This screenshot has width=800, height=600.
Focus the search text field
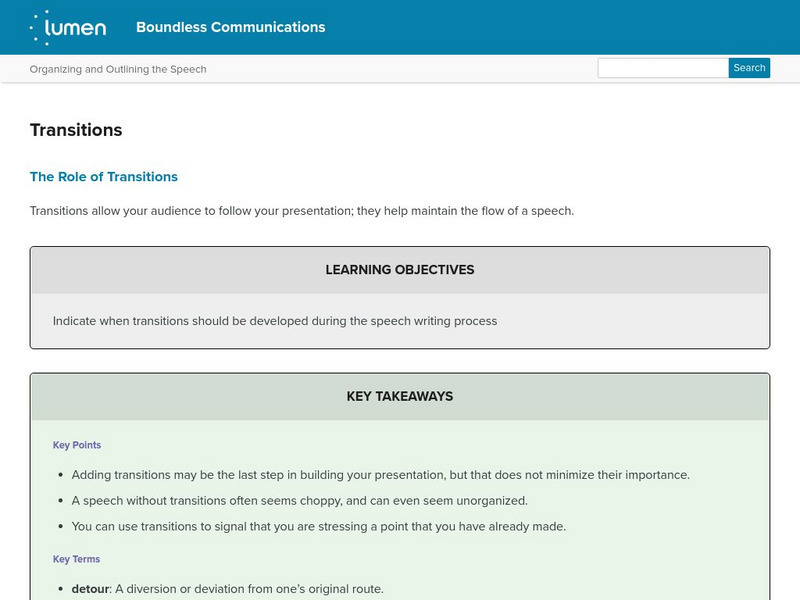(x=662, y=68)
